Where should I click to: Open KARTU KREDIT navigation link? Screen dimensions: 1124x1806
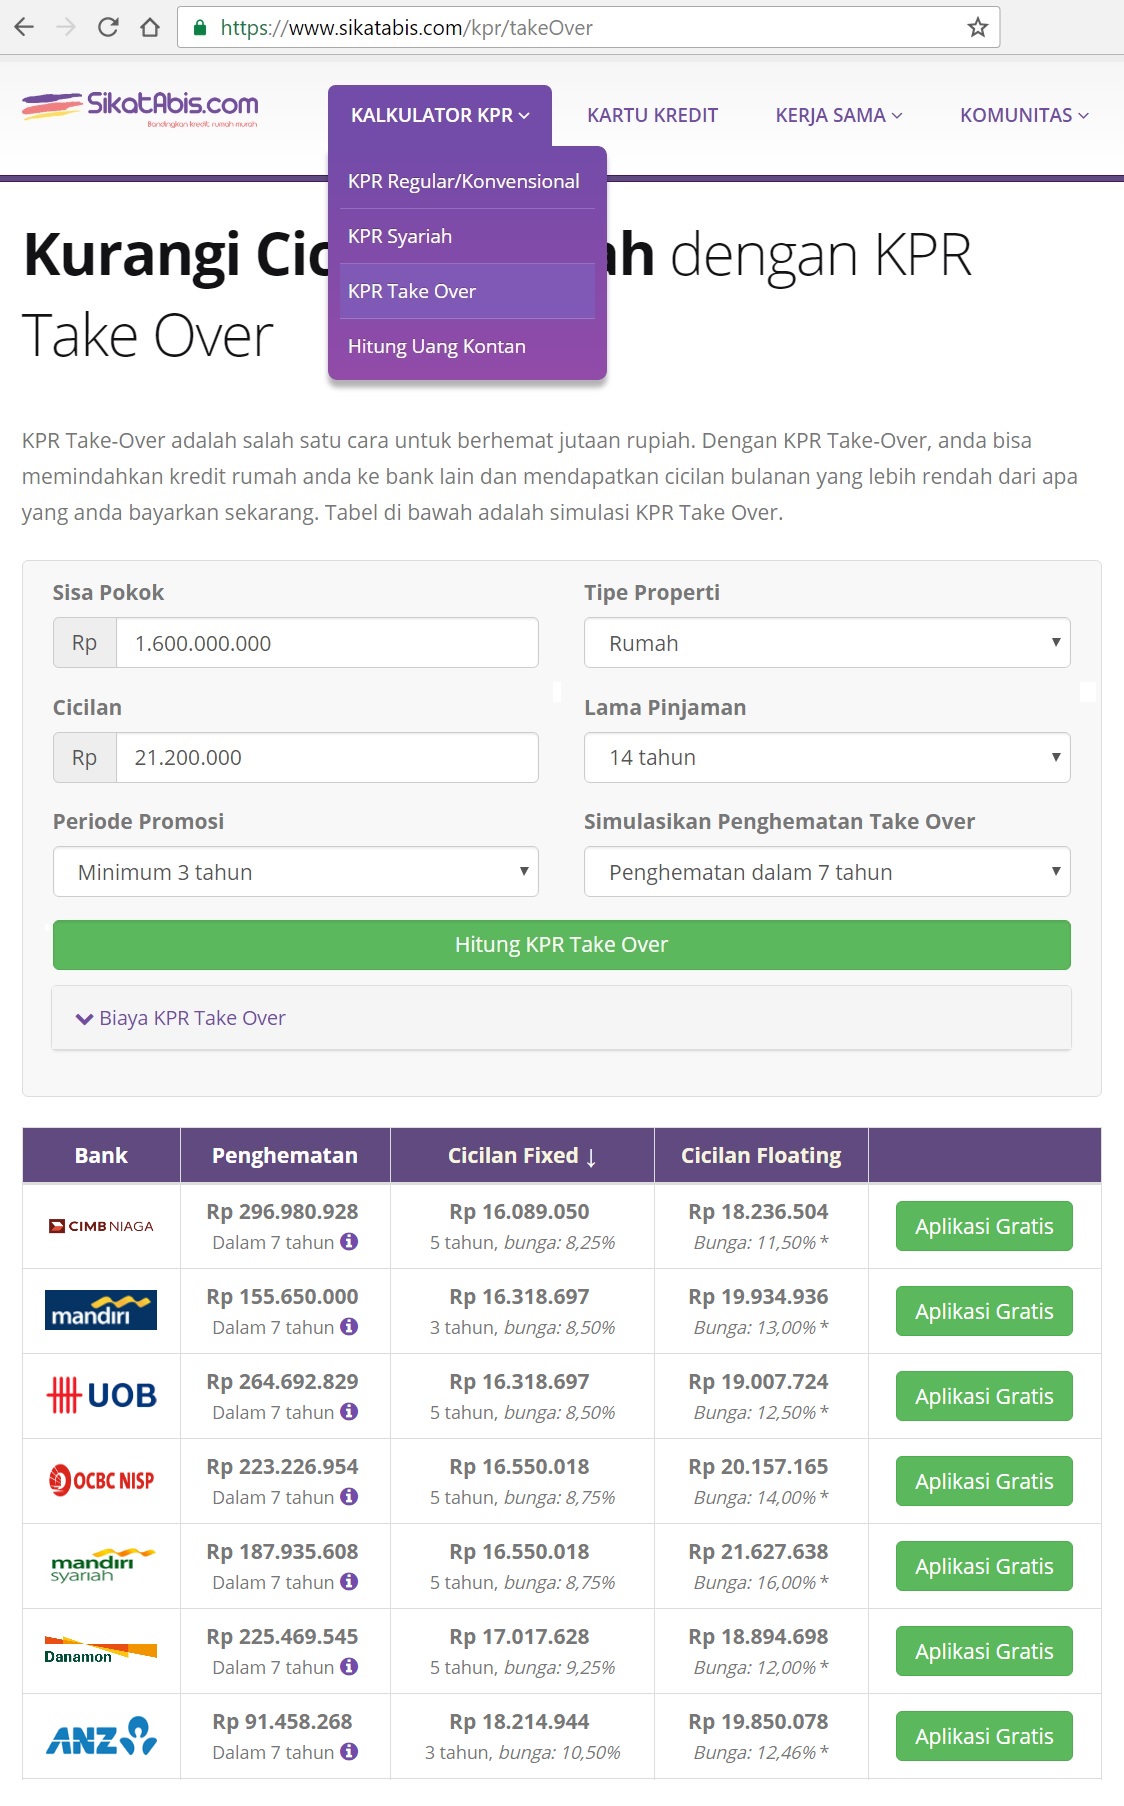(x=652, y=115)
